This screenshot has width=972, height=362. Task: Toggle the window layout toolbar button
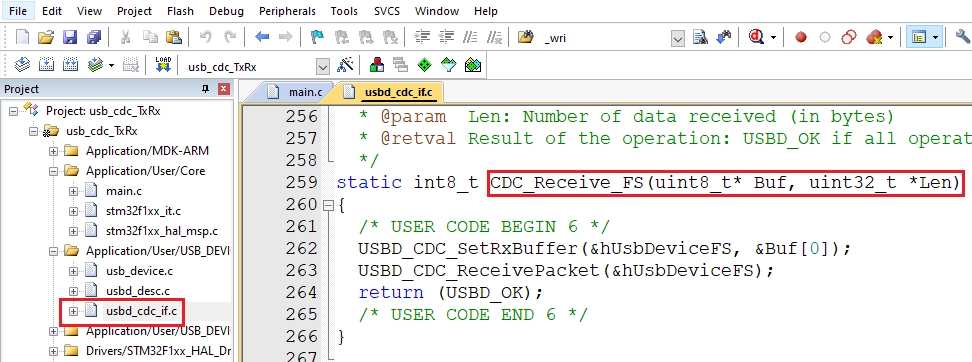(919, 37)
